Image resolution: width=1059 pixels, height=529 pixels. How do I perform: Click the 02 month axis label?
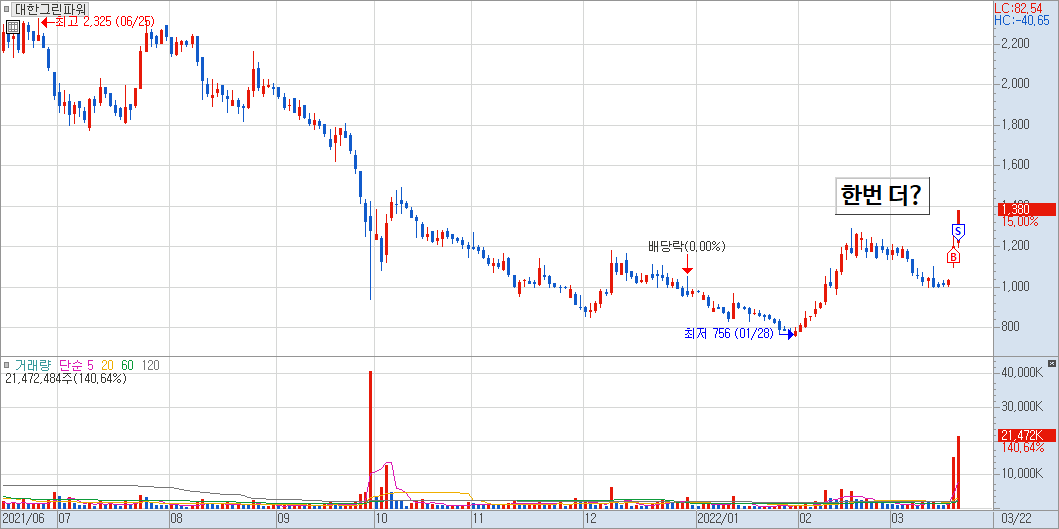[x=804, y=519]
